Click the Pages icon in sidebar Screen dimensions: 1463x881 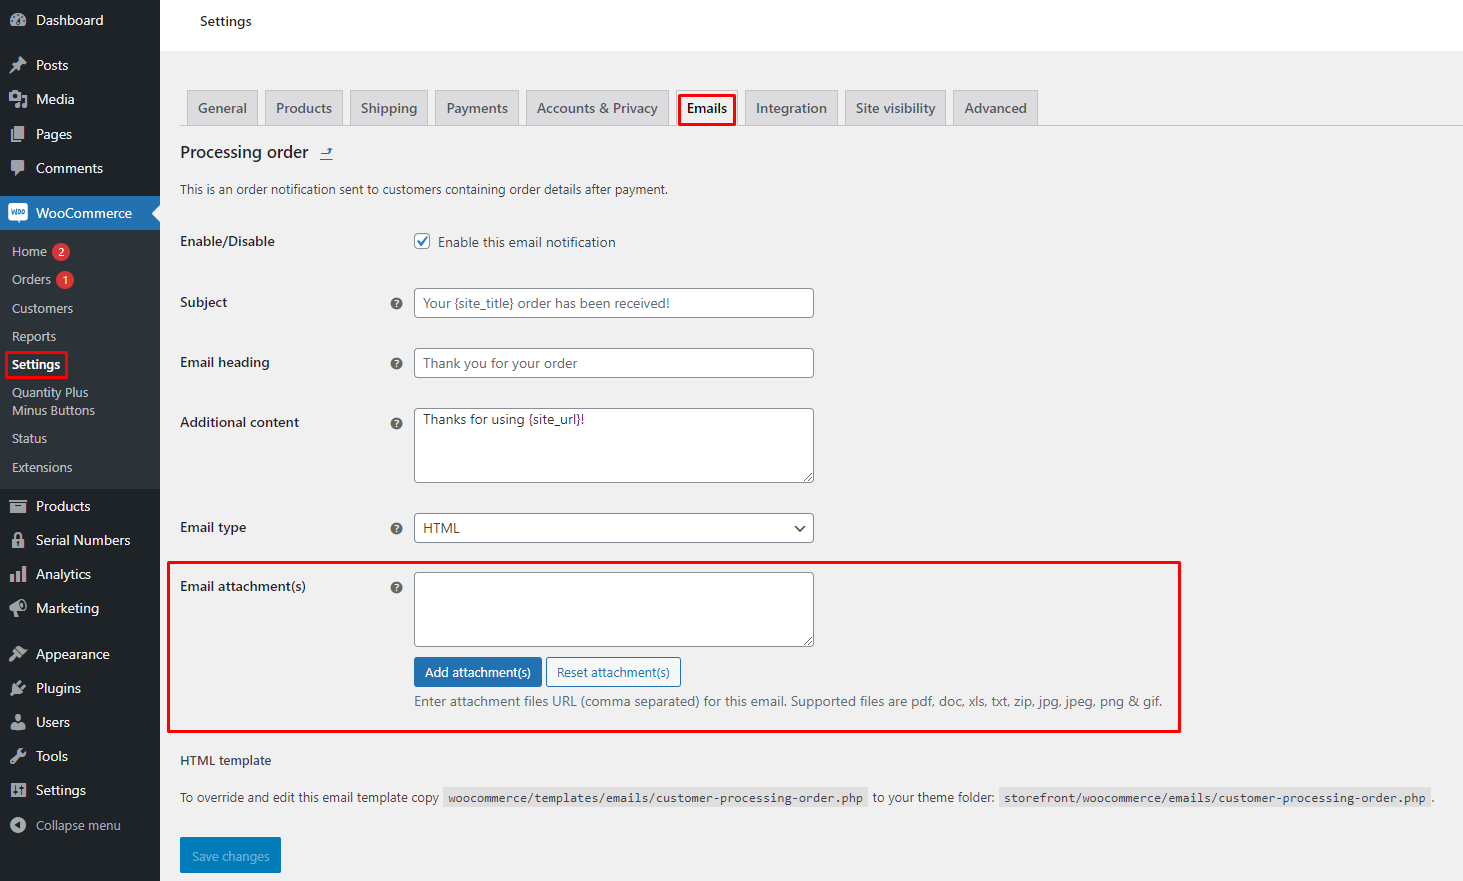tap(18, 134)
